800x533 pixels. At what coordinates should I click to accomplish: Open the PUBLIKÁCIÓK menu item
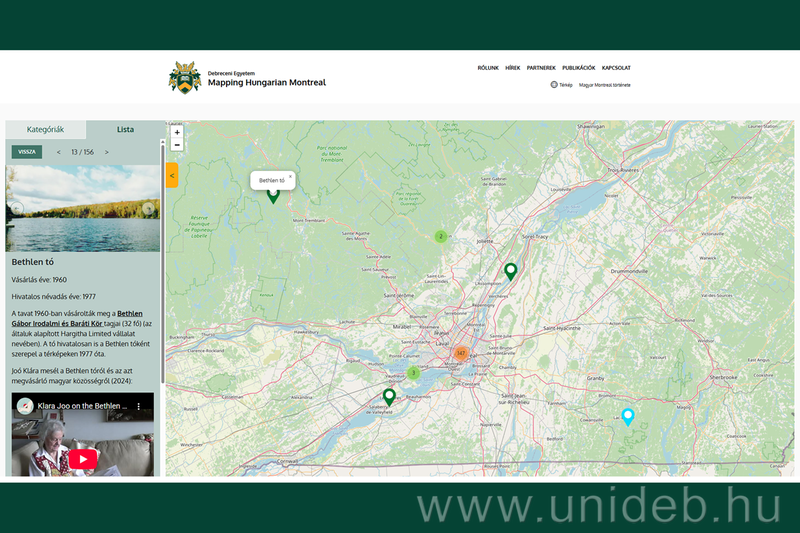click(x=578, y=68)
